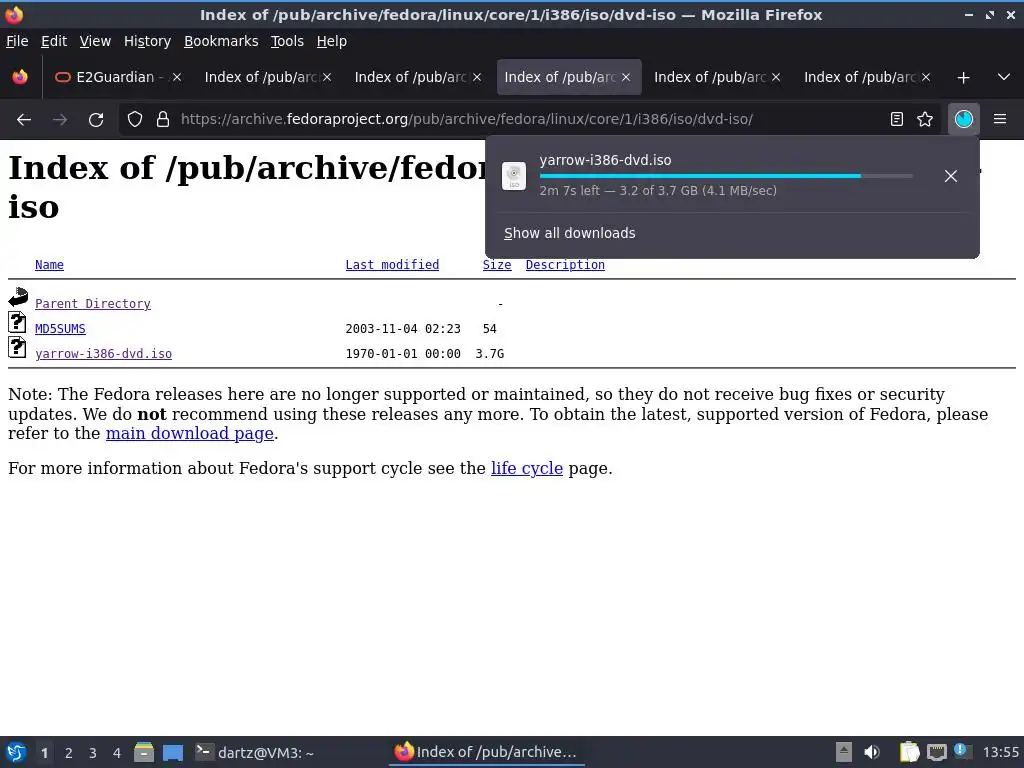Screen dimensions: 1024x768
Task: Close the E2Guardian tab
Action: (x=176, y=77)
